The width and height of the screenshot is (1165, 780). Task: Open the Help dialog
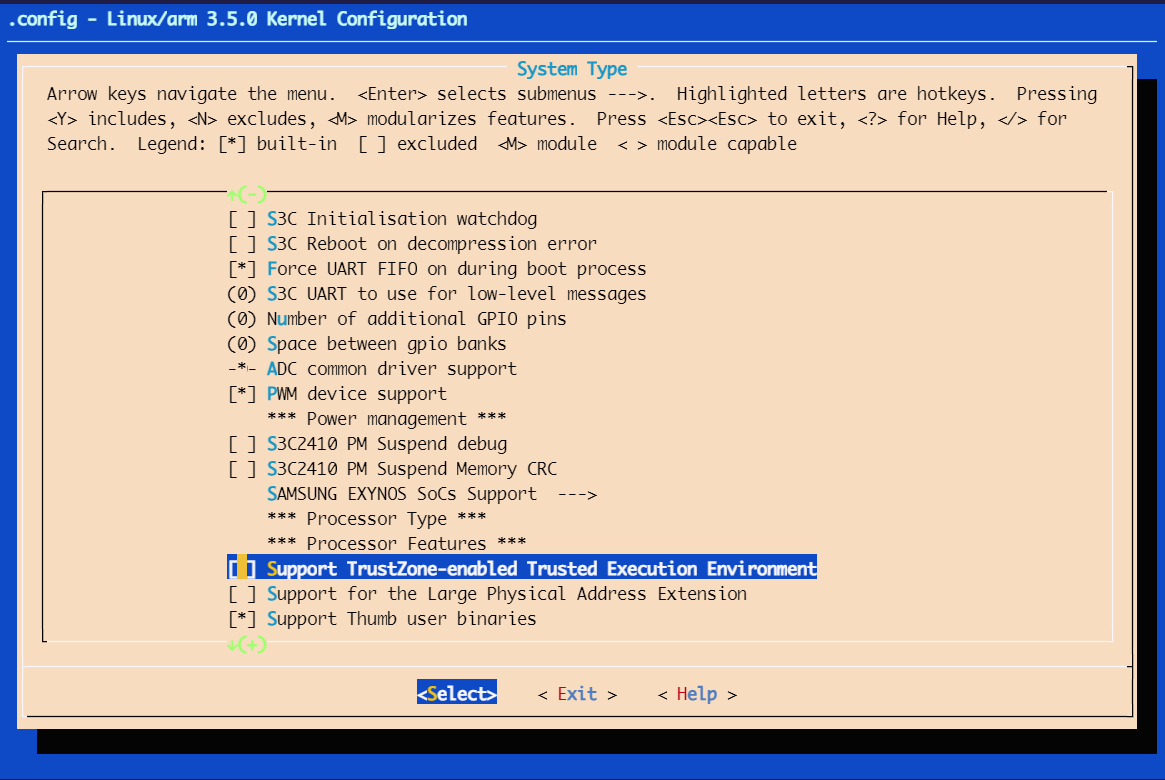click(697, 693)
